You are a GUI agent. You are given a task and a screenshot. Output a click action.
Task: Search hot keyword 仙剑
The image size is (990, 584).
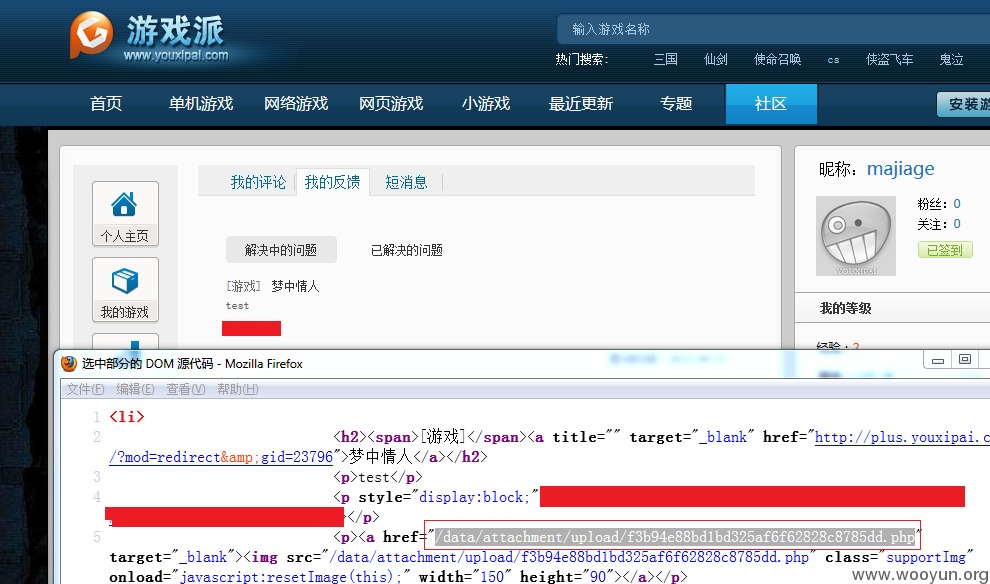click(715, 59)
